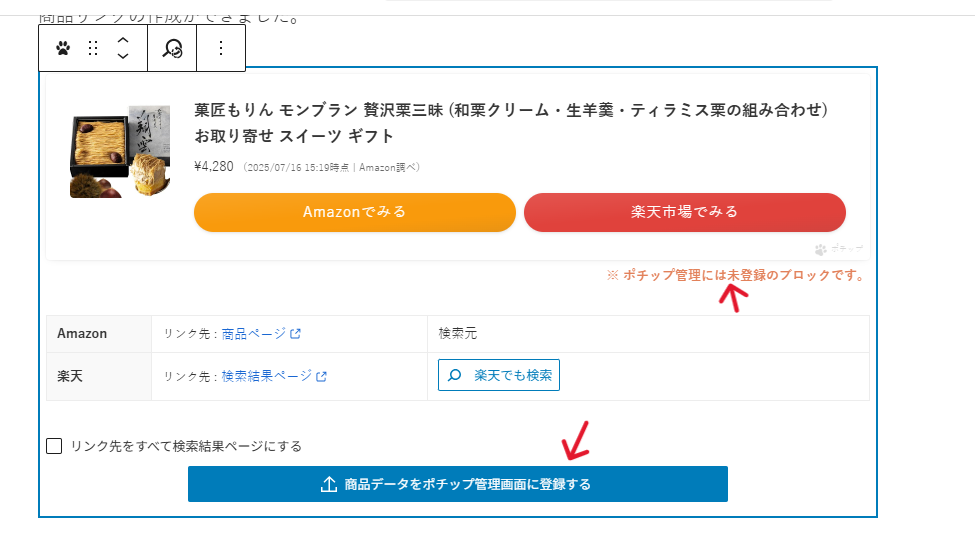Move block up with the up chevron
This screenshot has width=975, height=551.
click(x=123, y=40)
